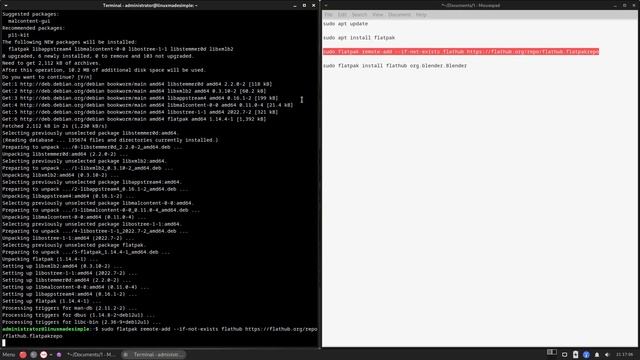This screenshot has height=360, width=640.
Task: Open the File menu in Mousepad
Action: coord(328,15)
